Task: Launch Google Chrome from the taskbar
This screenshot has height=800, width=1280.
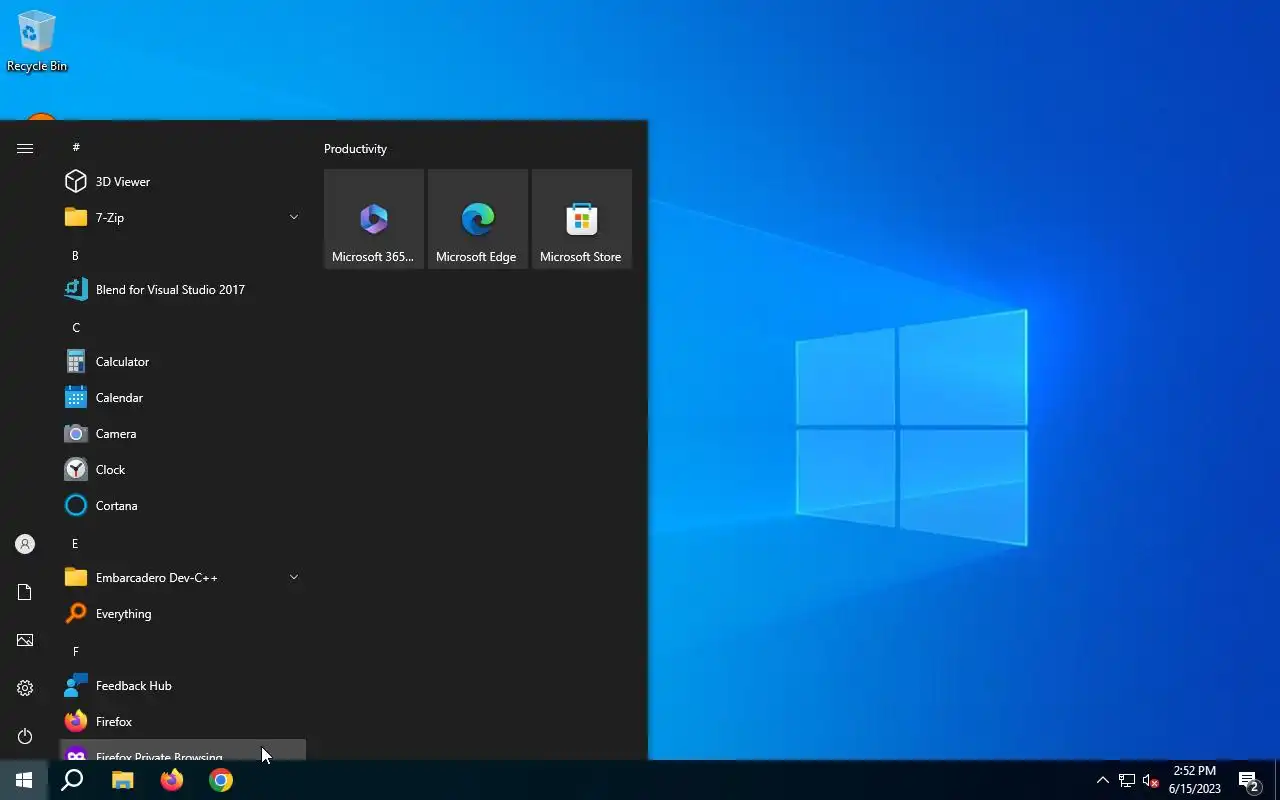Action: point(221,780)
